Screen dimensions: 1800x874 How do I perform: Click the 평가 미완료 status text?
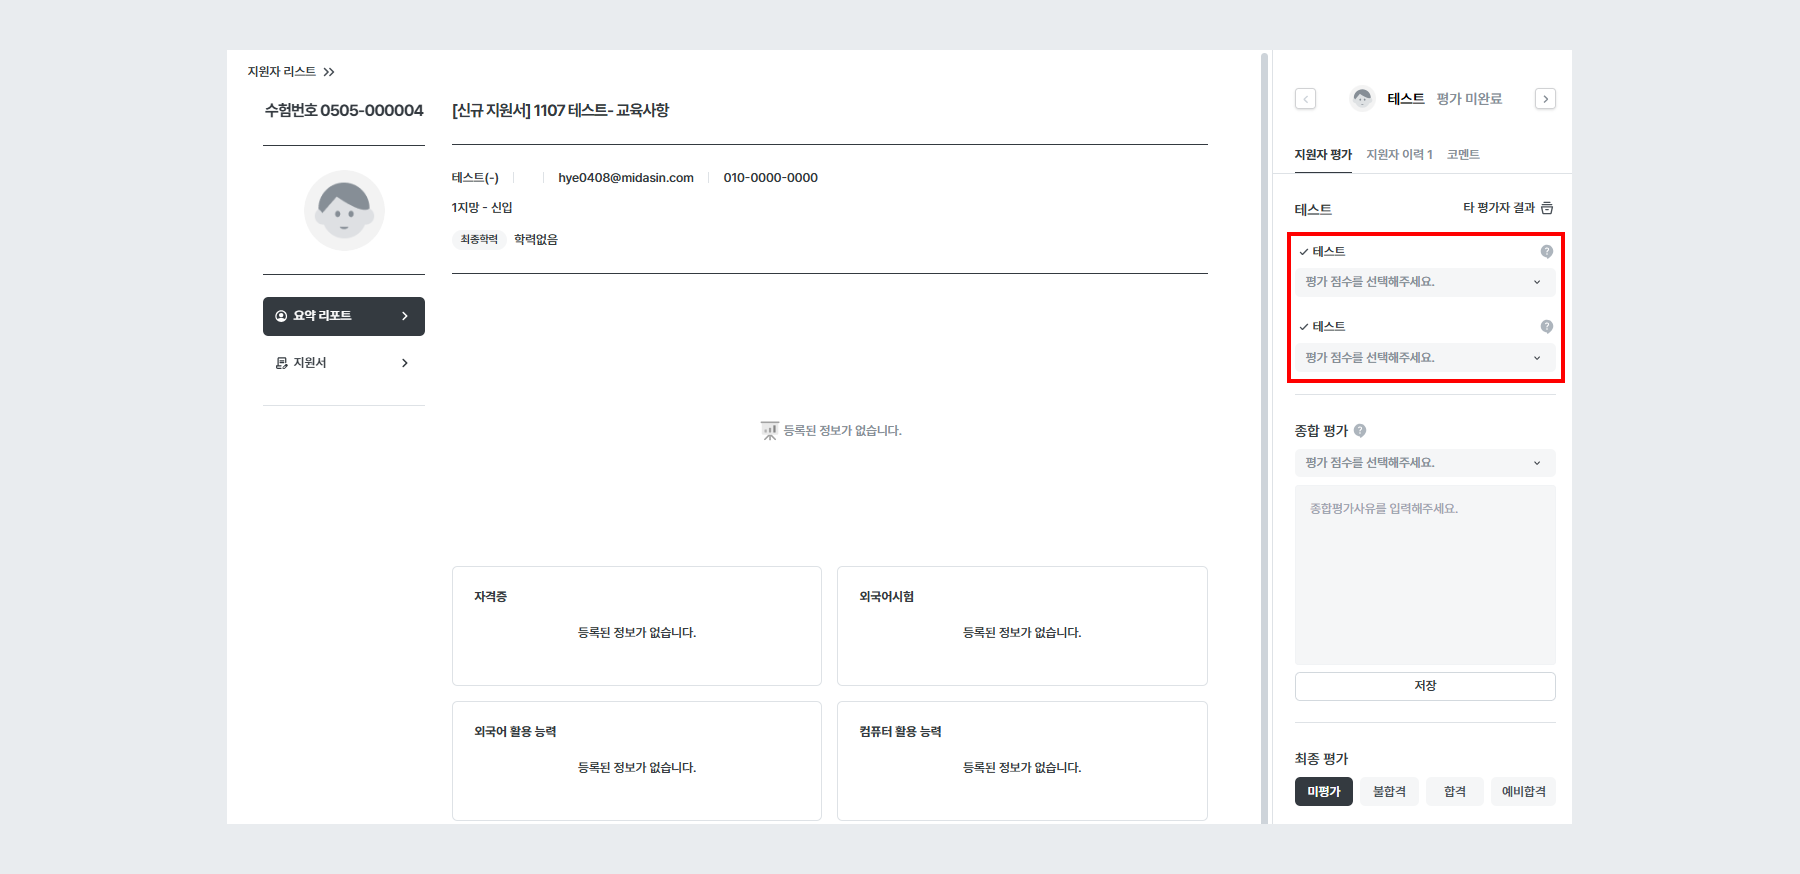1469,99
